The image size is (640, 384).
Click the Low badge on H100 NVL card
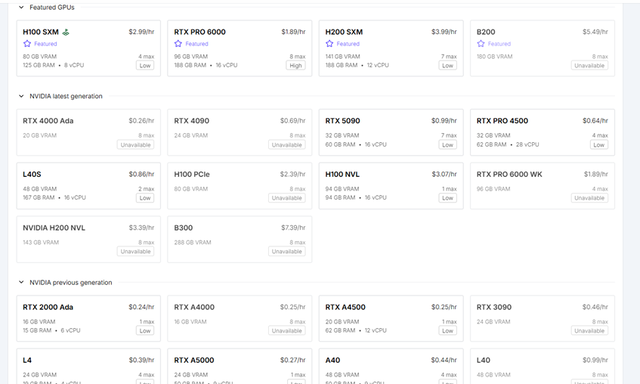(448, 198)
